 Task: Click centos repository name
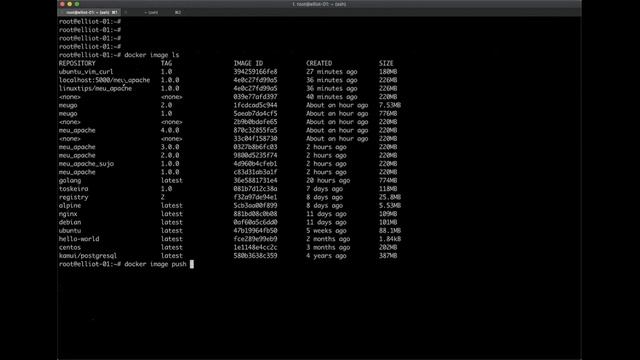pos(70,247)
